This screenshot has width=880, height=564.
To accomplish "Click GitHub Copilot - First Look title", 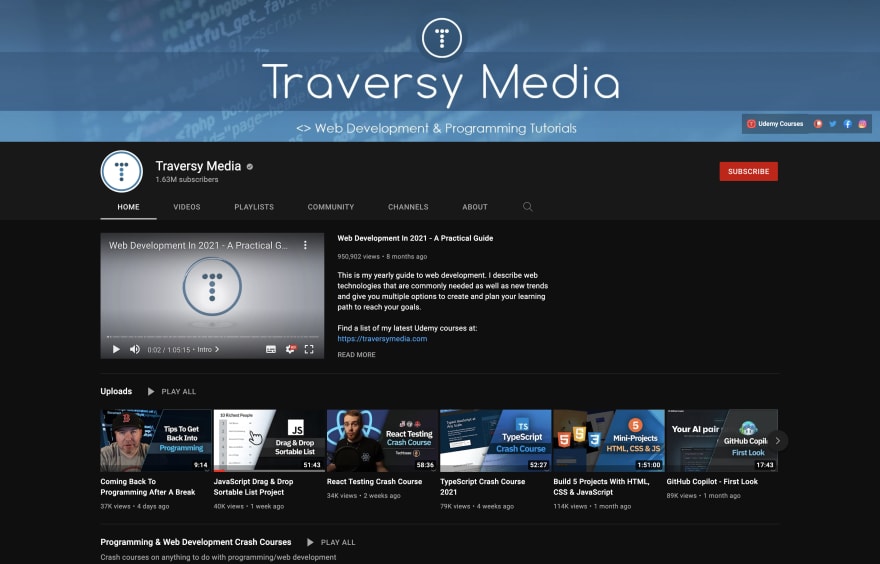I will click(x=712, y=482).
